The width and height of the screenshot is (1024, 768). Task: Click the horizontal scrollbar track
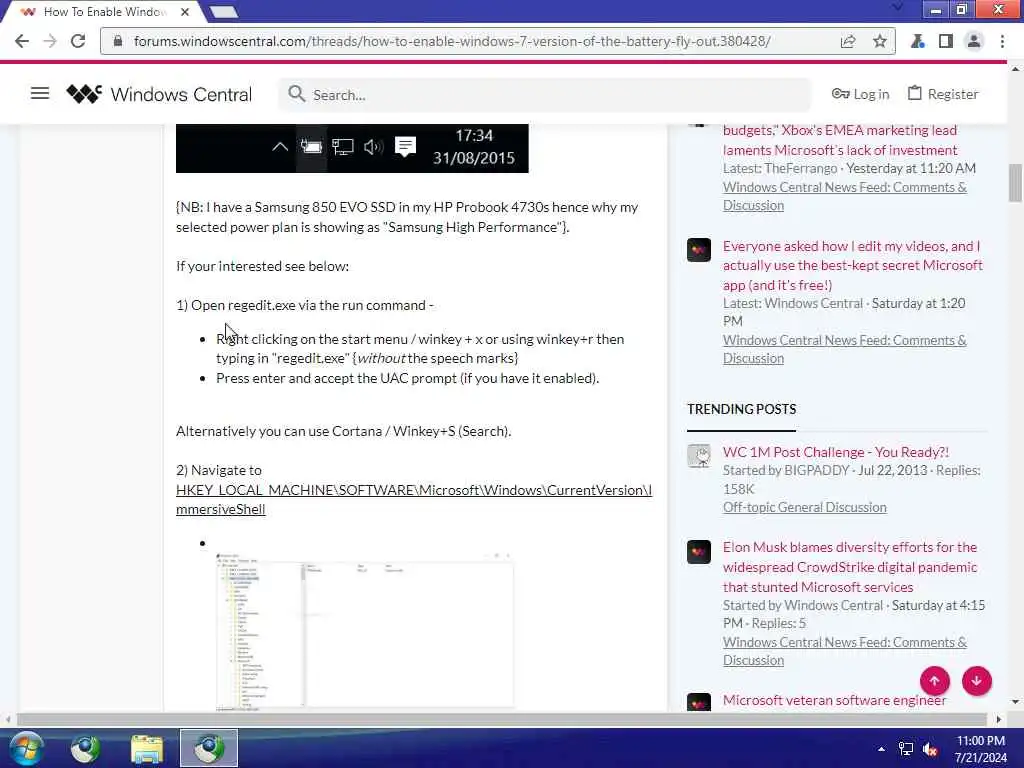[502, 719]
